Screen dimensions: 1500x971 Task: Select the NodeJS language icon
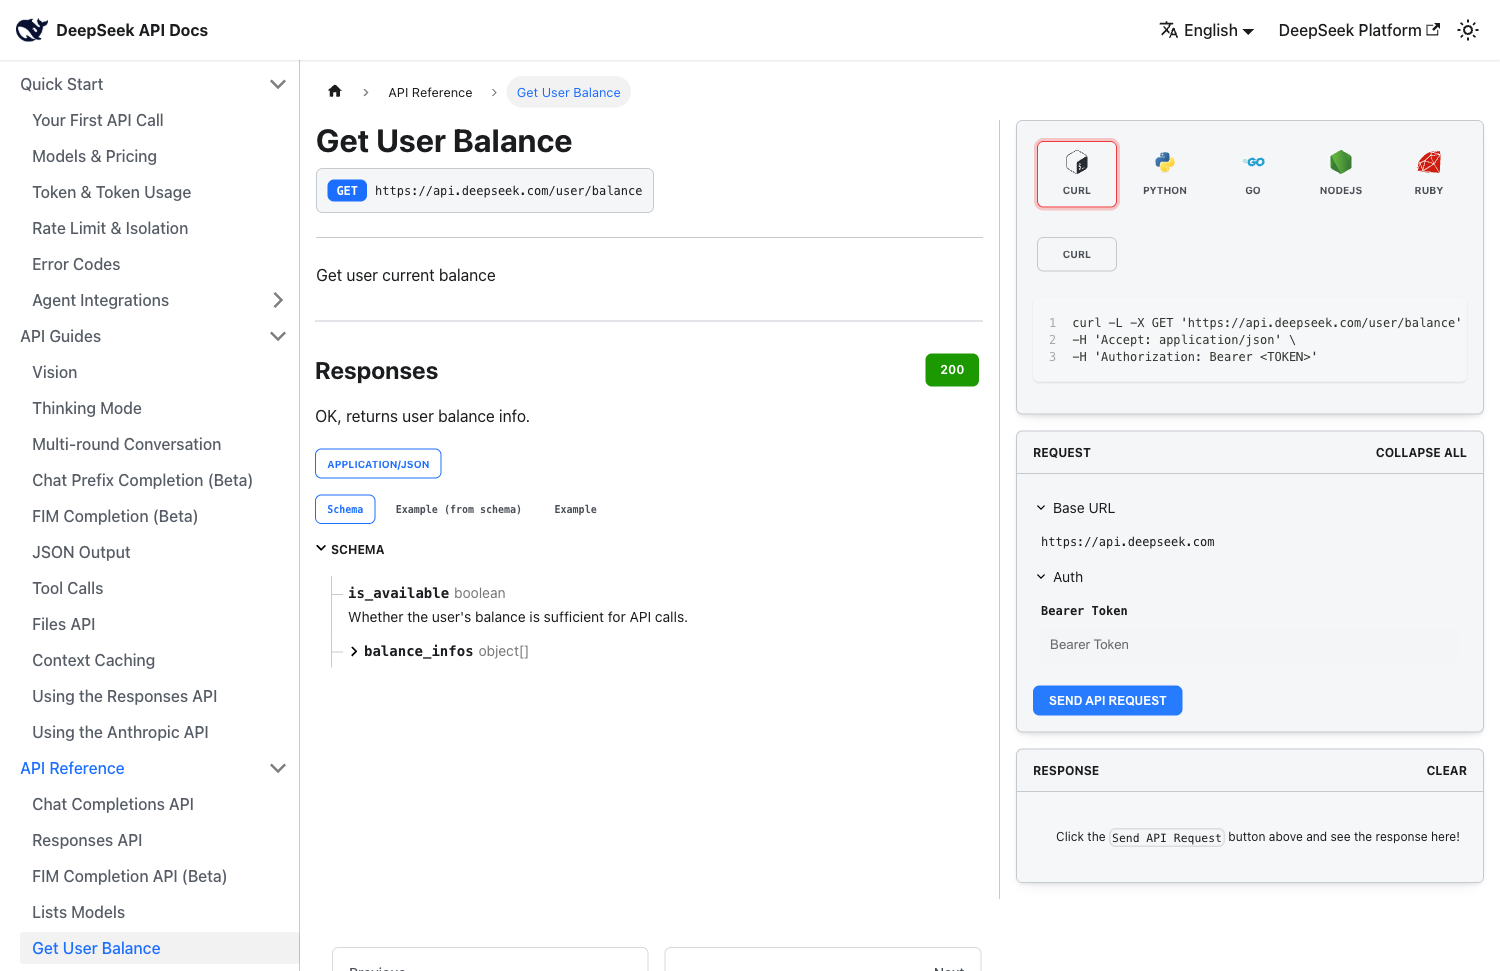point(1341,174)
